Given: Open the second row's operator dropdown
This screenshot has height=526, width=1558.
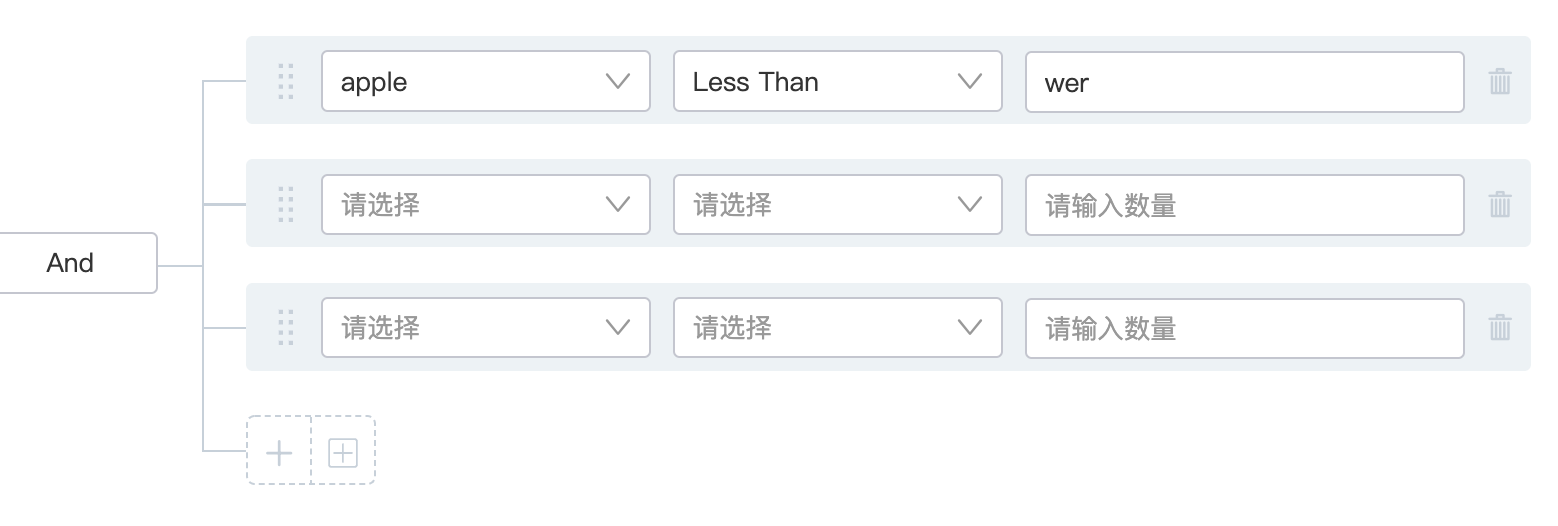Looking at the screenshot, I should coord(837,204).
